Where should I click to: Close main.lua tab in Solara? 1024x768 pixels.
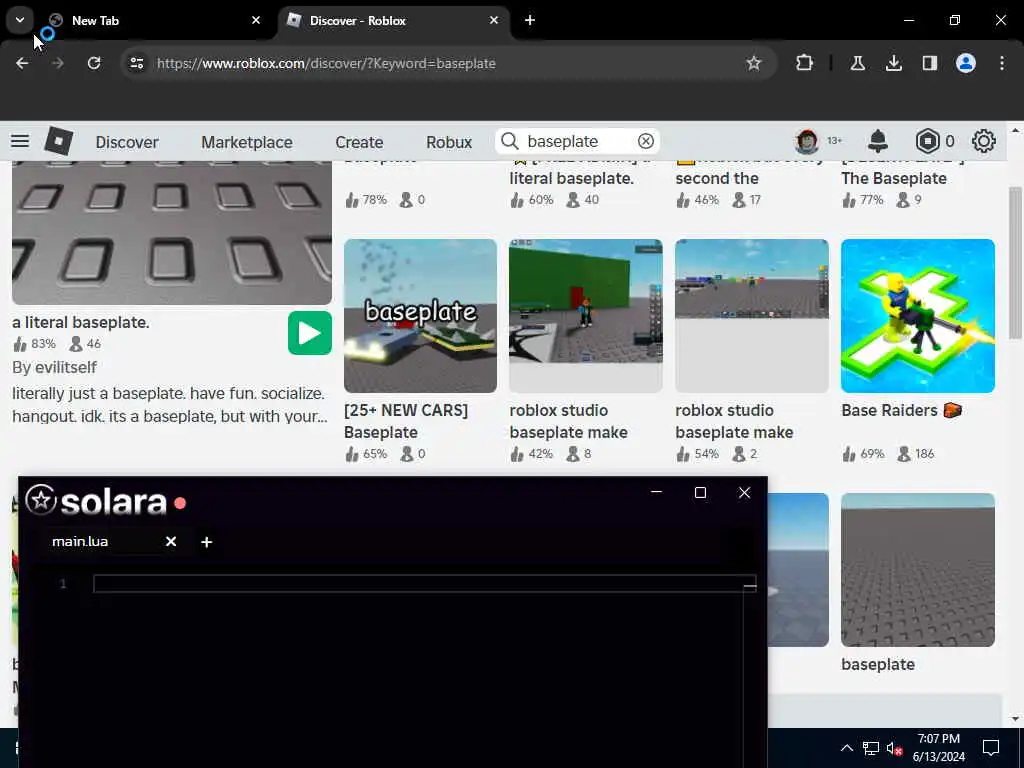click(x=171, y=541)
